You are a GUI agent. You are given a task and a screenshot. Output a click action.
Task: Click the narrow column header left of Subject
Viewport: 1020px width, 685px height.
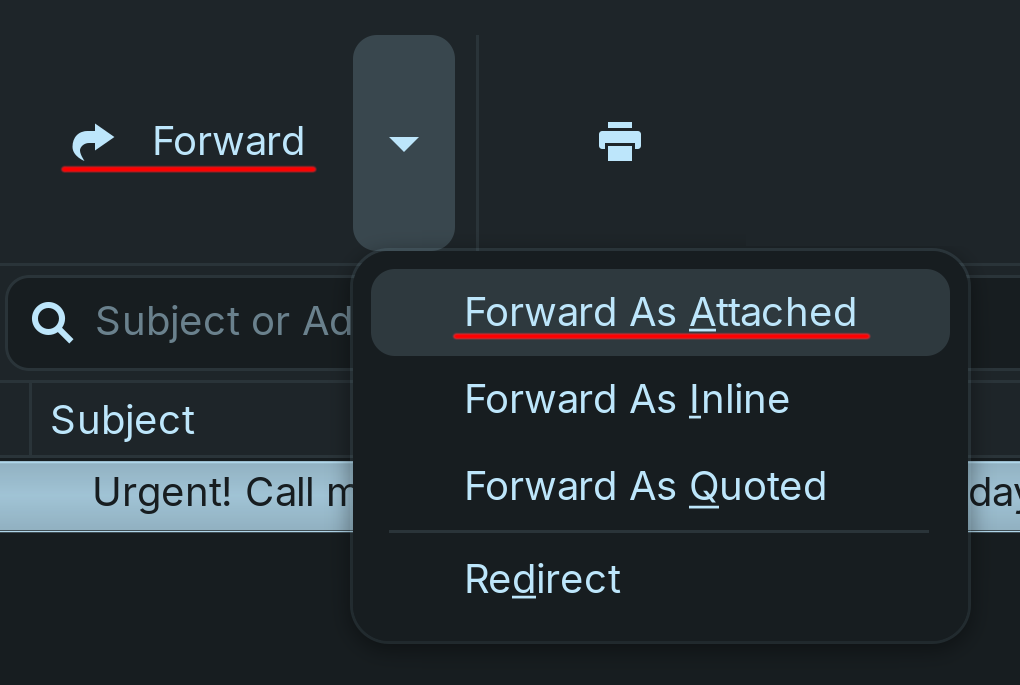click(x=14, y=420)
